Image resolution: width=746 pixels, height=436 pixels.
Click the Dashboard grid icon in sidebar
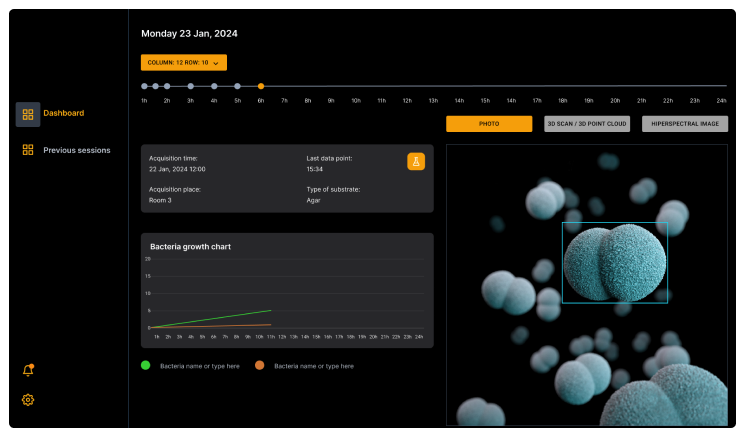coord(28,114)
